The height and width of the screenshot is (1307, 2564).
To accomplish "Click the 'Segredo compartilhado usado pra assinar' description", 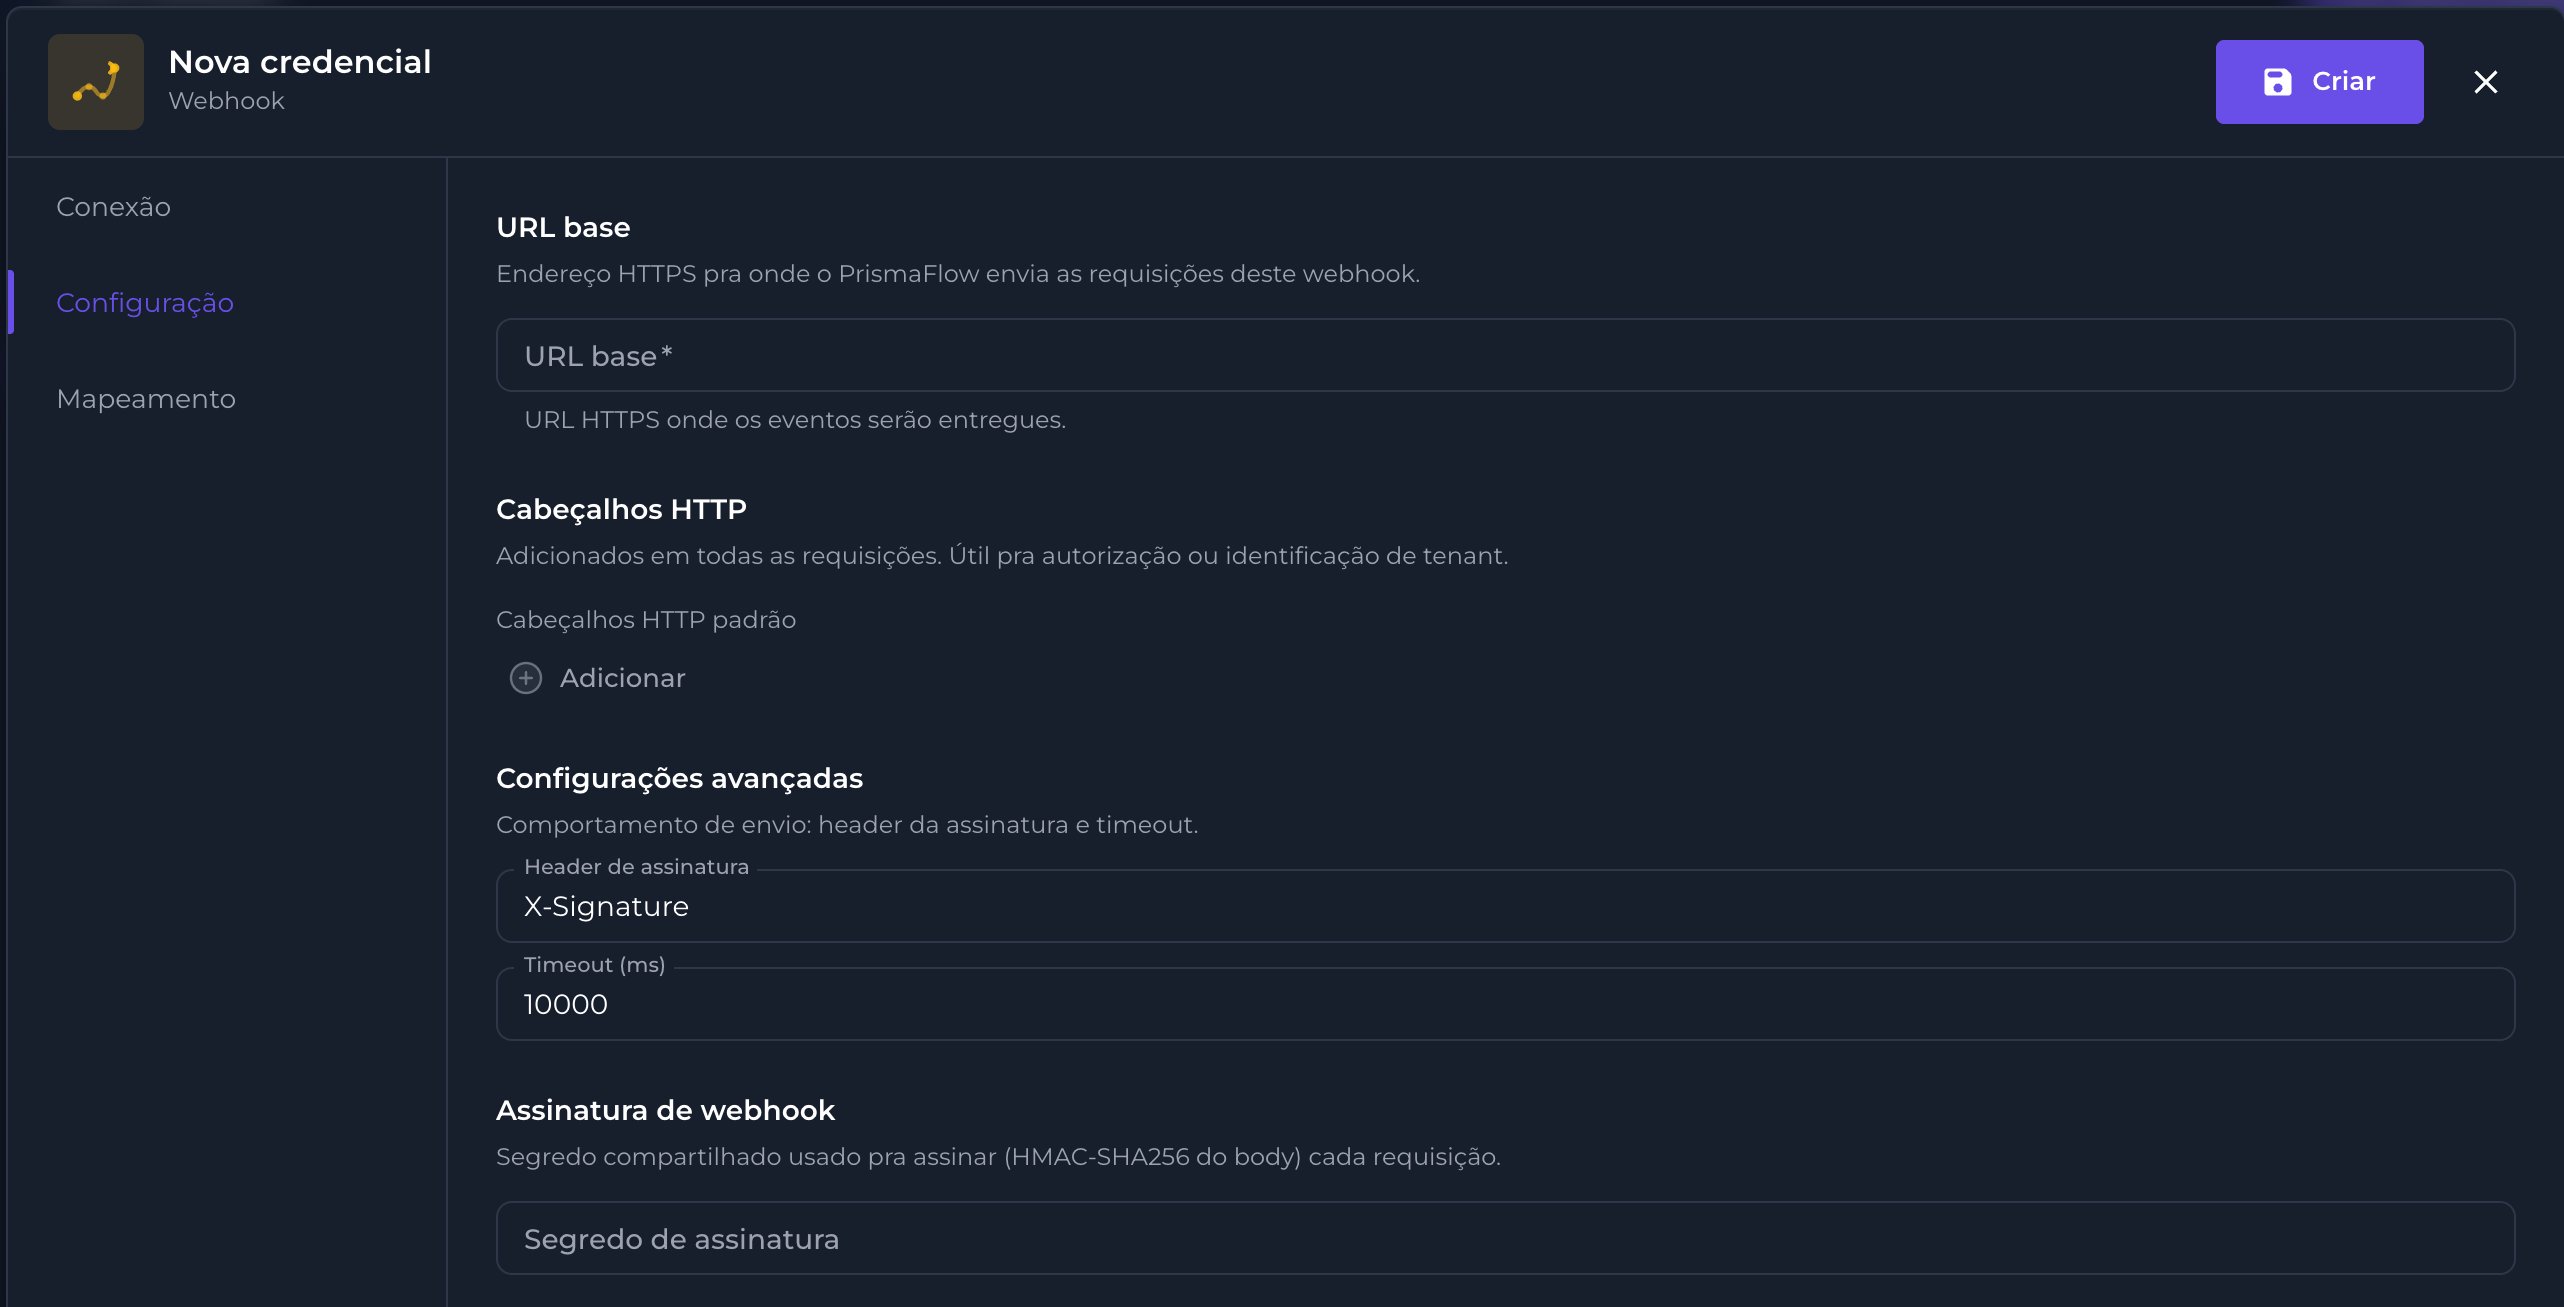I will [998, 1157].
